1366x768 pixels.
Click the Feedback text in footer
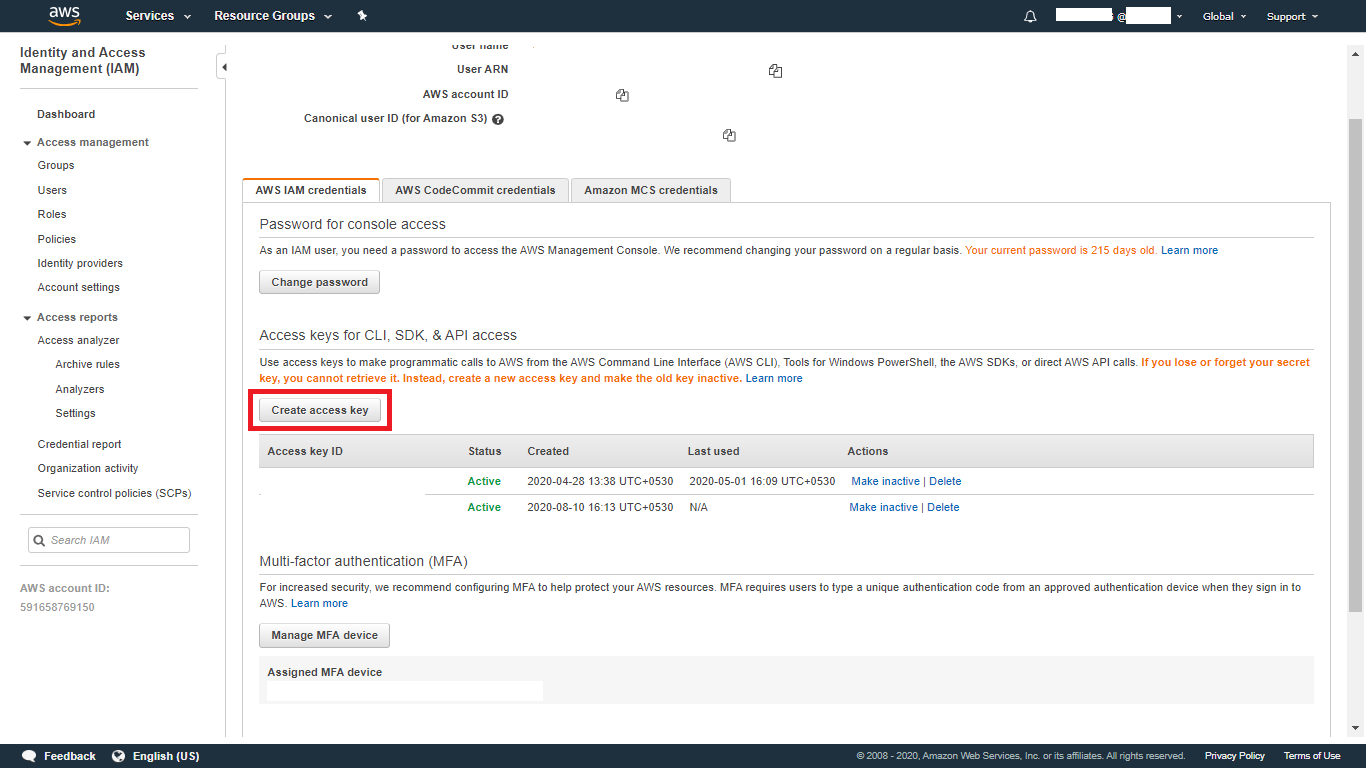point(70,756)
